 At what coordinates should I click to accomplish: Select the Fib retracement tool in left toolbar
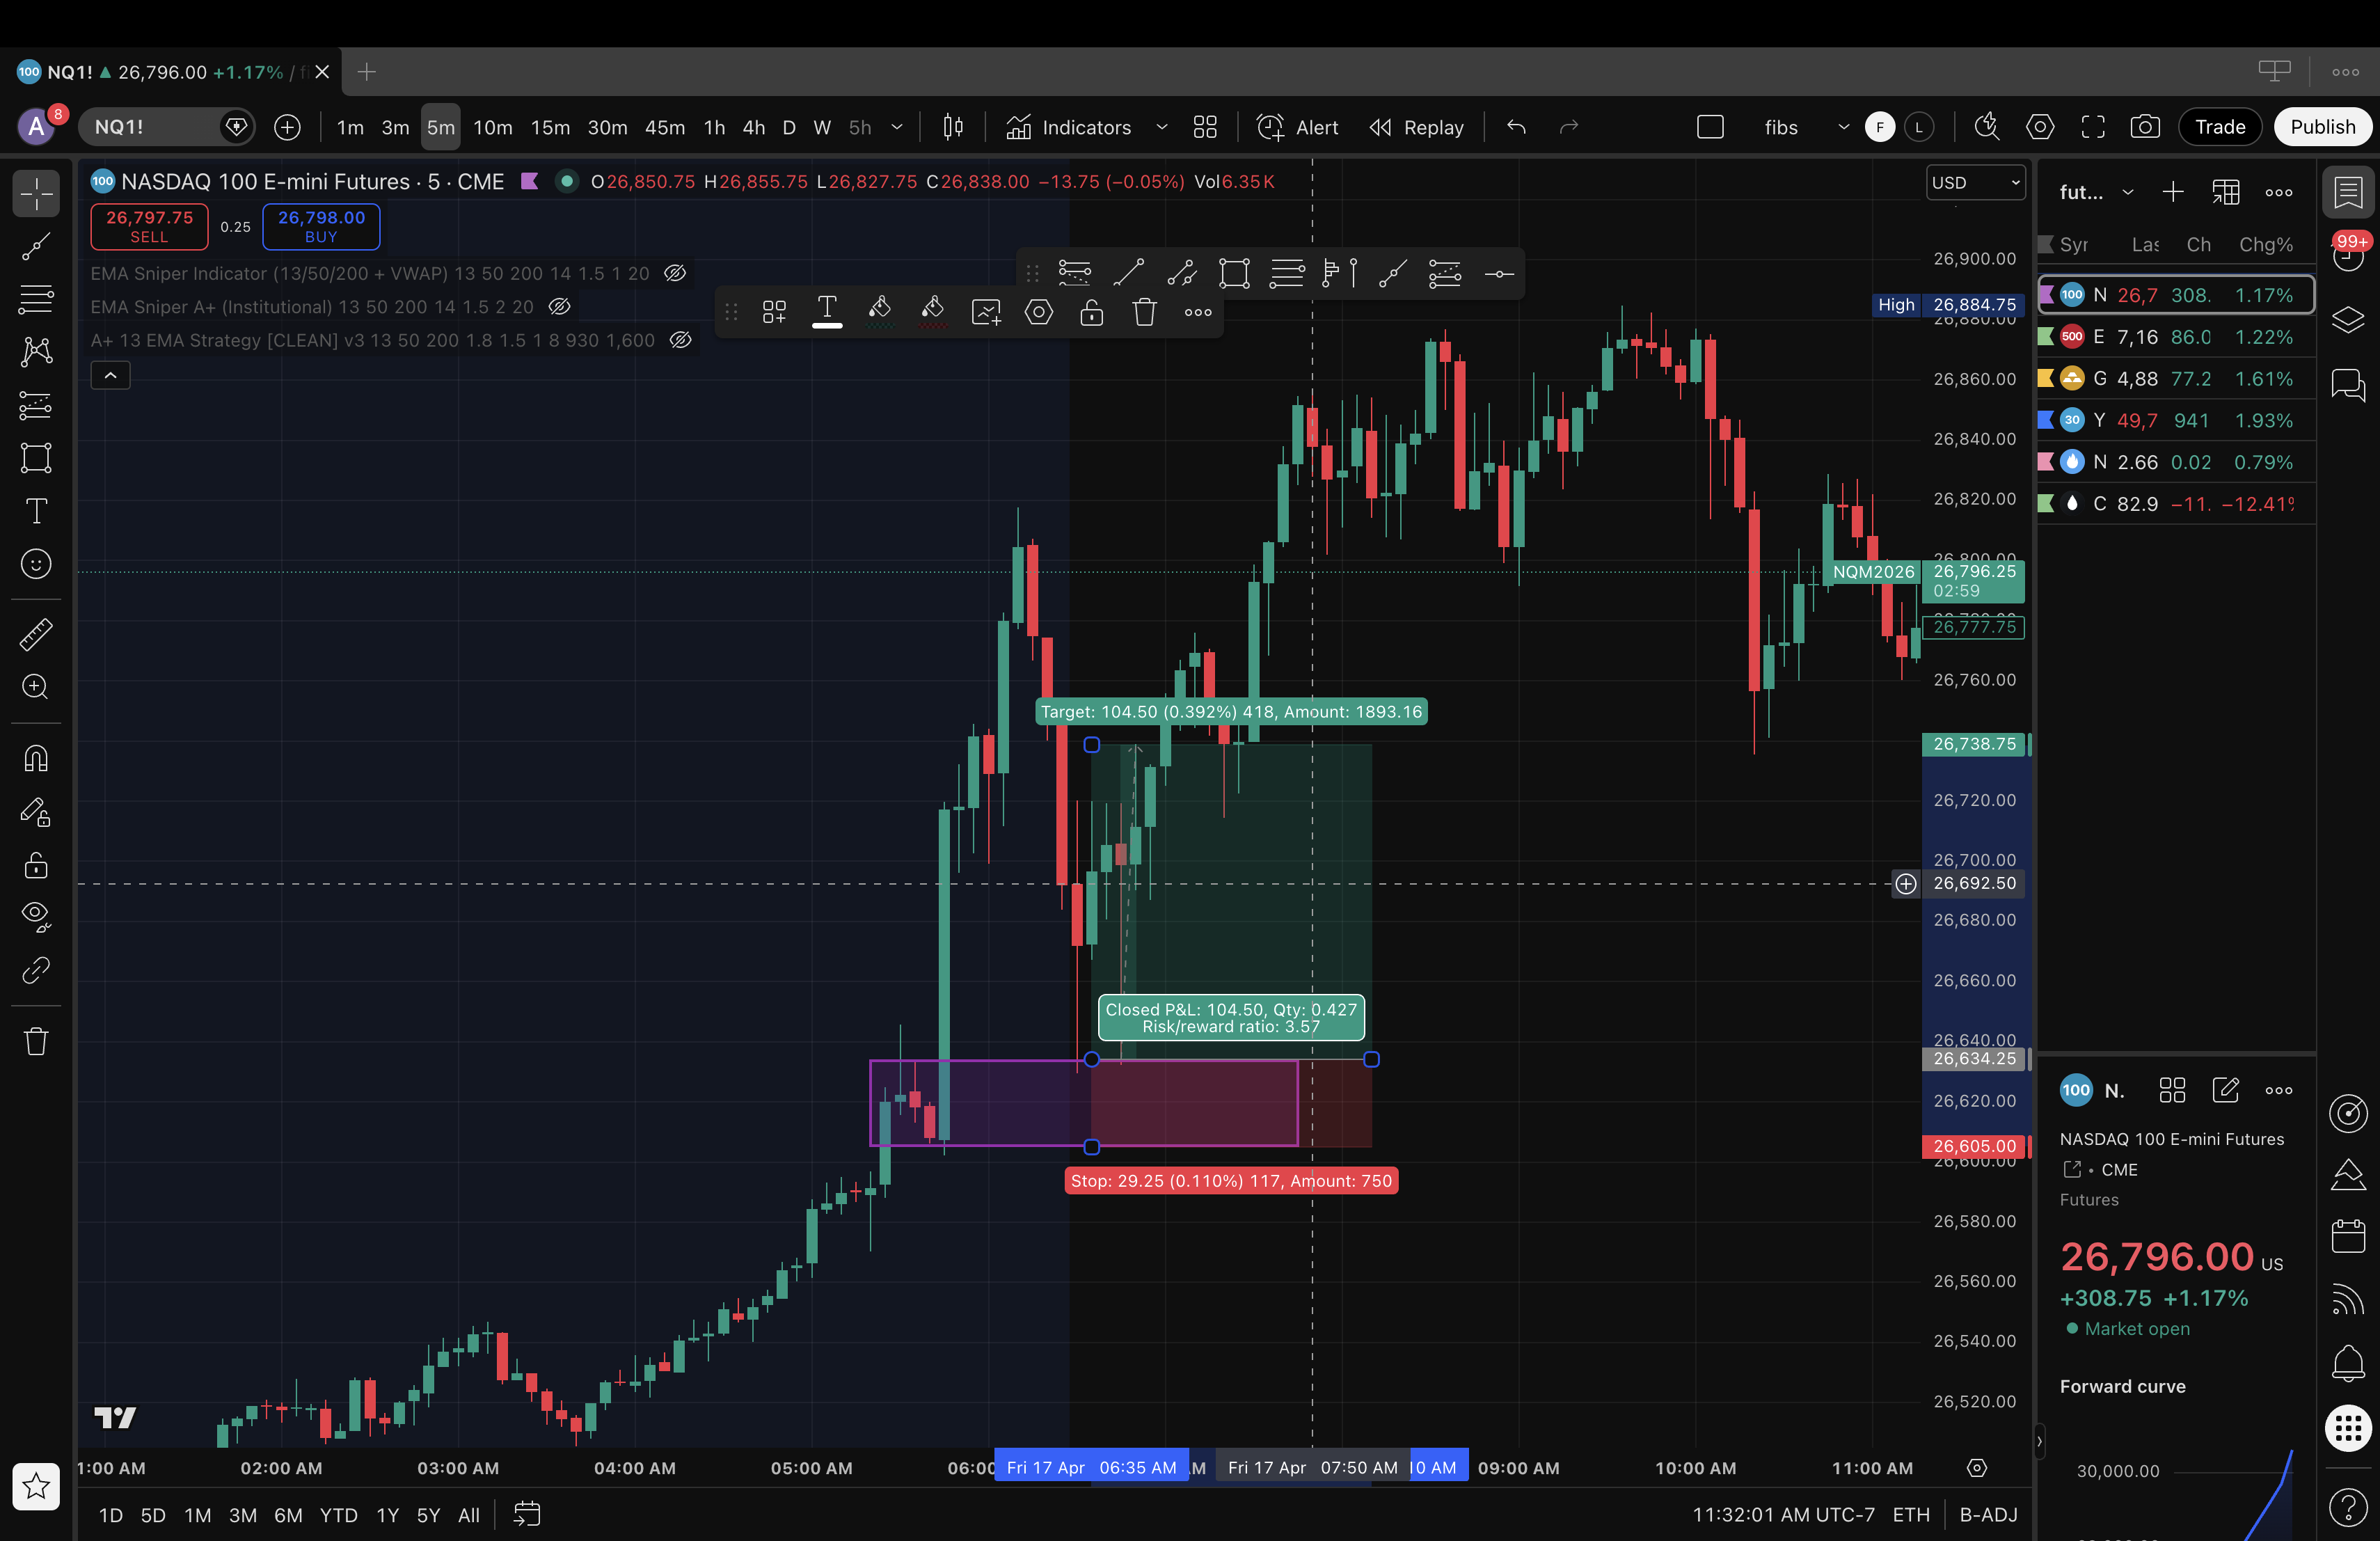pyautogui.click(x=36, y=299)
